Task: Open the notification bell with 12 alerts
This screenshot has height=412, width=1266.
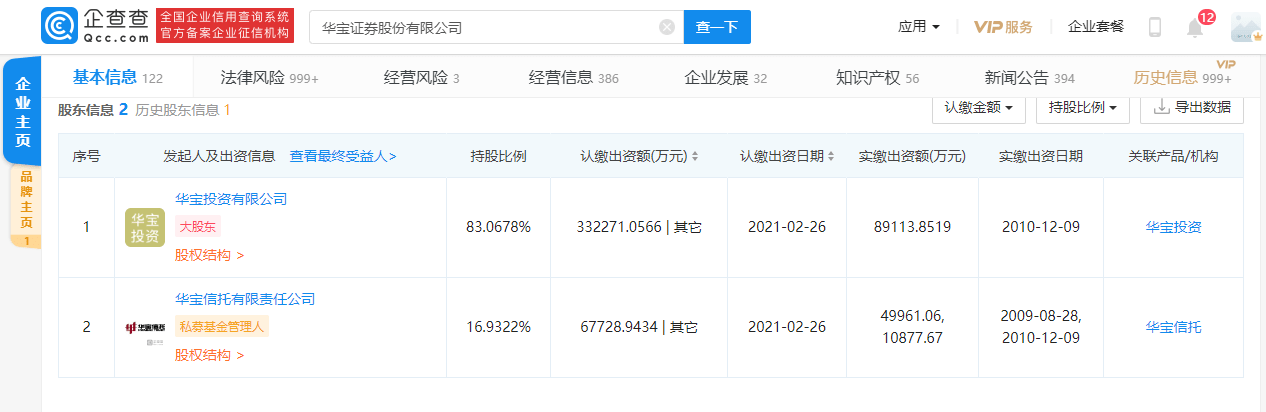Action: (1195, 27)
